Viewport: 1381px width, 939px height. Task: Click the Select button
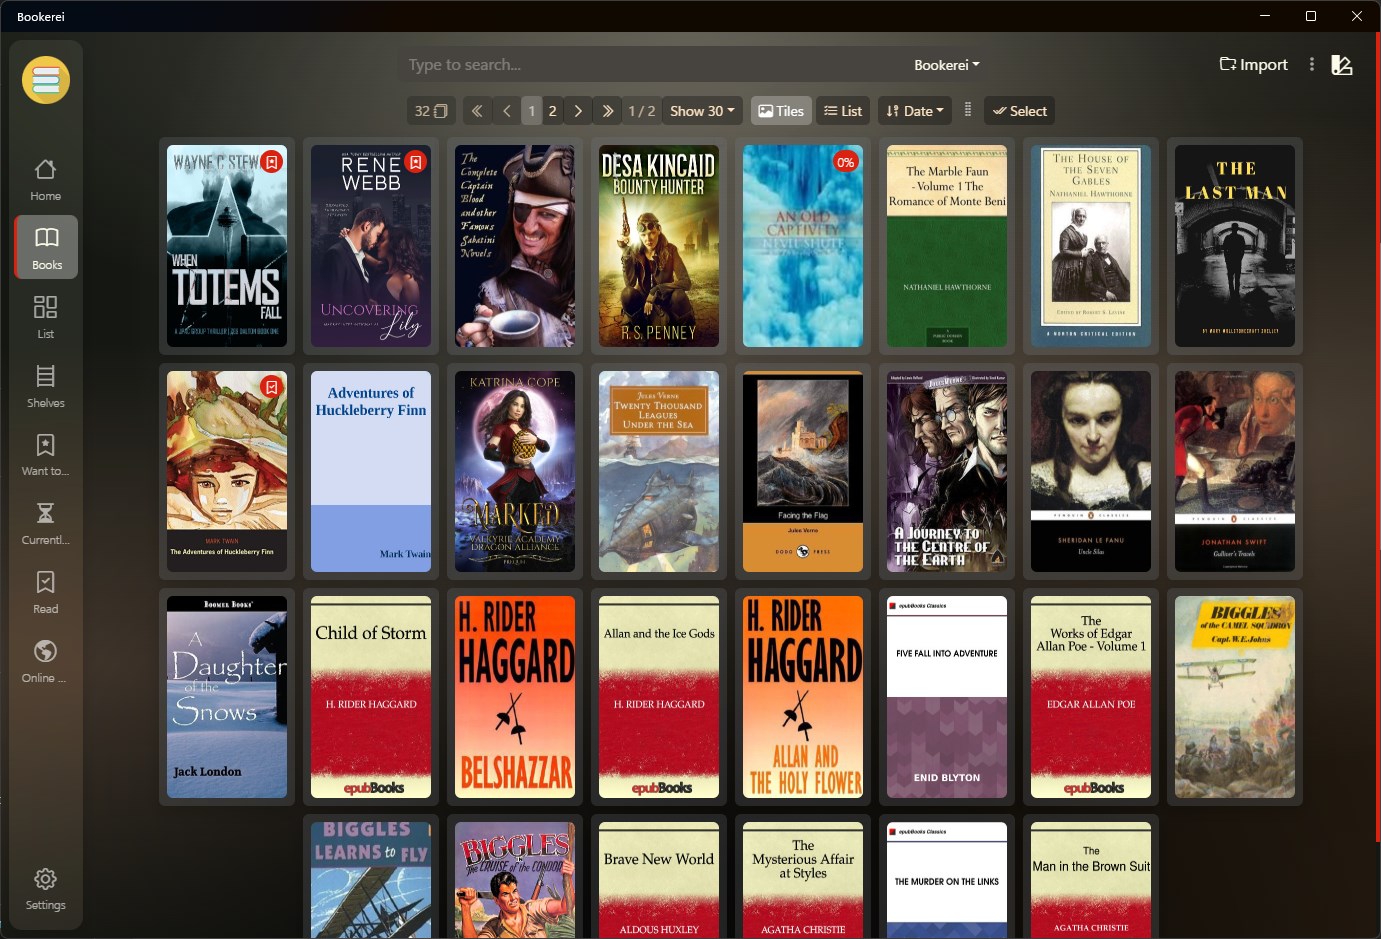(1020, 111)
